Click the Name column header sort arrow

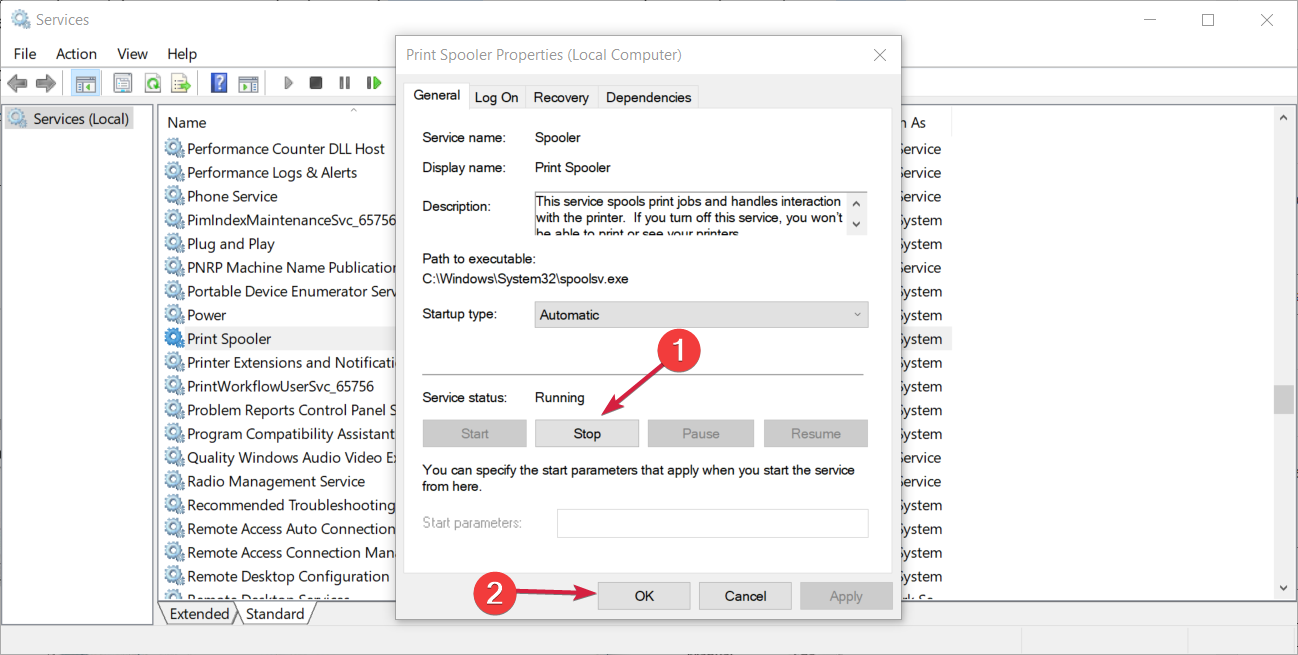click(x=353, y=110)
